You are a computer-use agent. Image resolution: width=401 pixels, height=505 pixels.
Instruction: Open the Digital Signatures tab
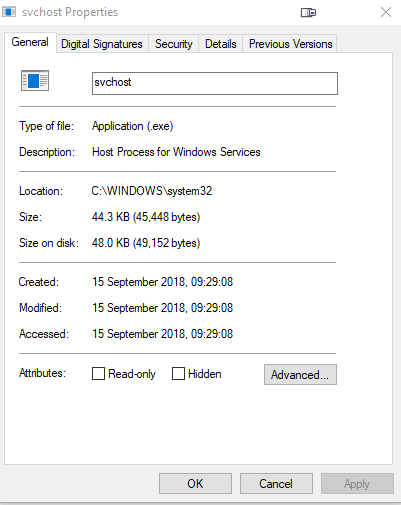click(x=102, y=44)
